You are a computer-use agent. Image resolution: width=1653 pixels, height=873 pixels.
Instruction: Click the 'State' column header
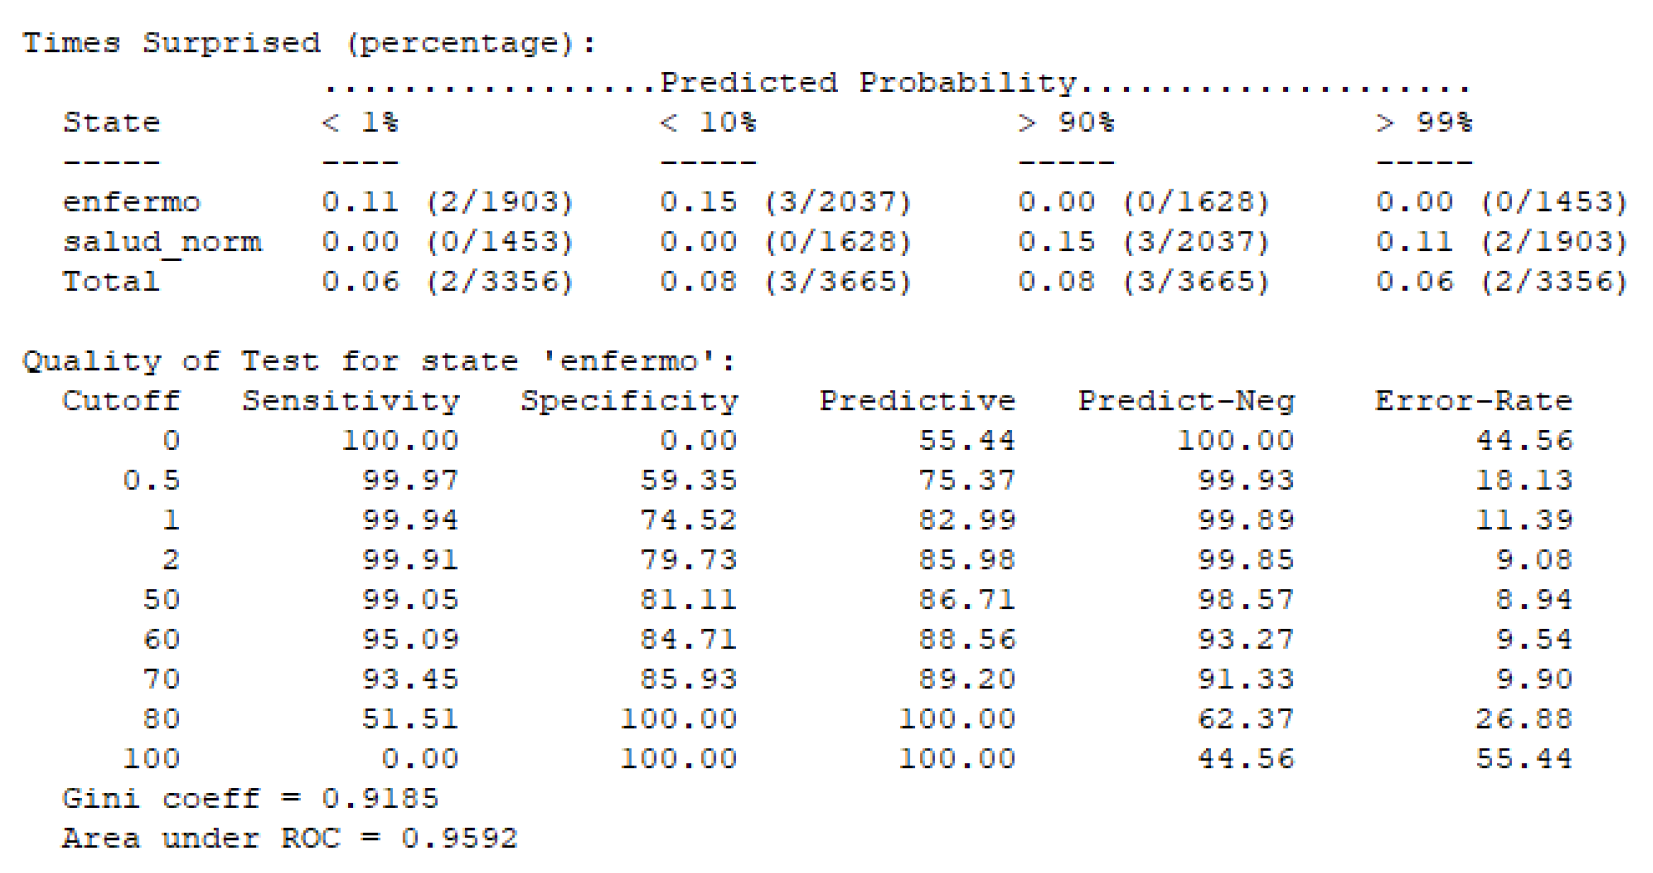111,123
